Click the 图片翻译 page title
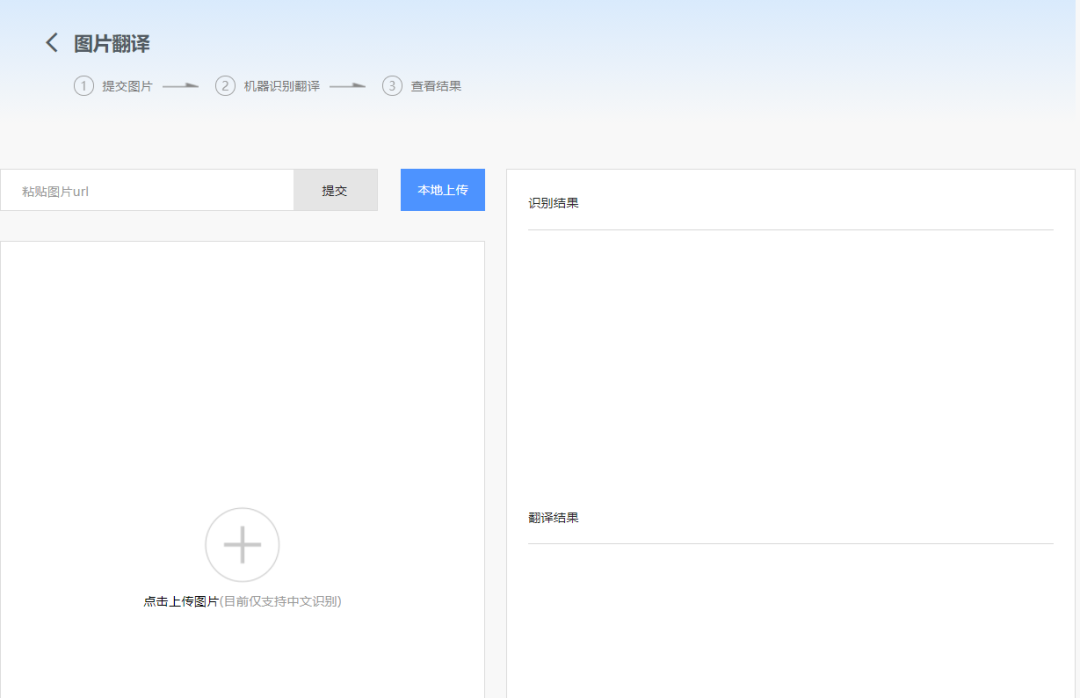Image resolution: width=1080 pixels, height=698 pixels. coord(112,44)
